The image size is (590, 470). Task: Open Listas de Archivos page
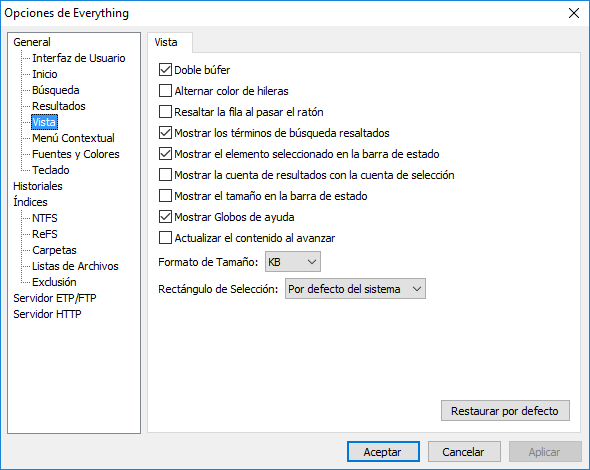coord(75,266)
